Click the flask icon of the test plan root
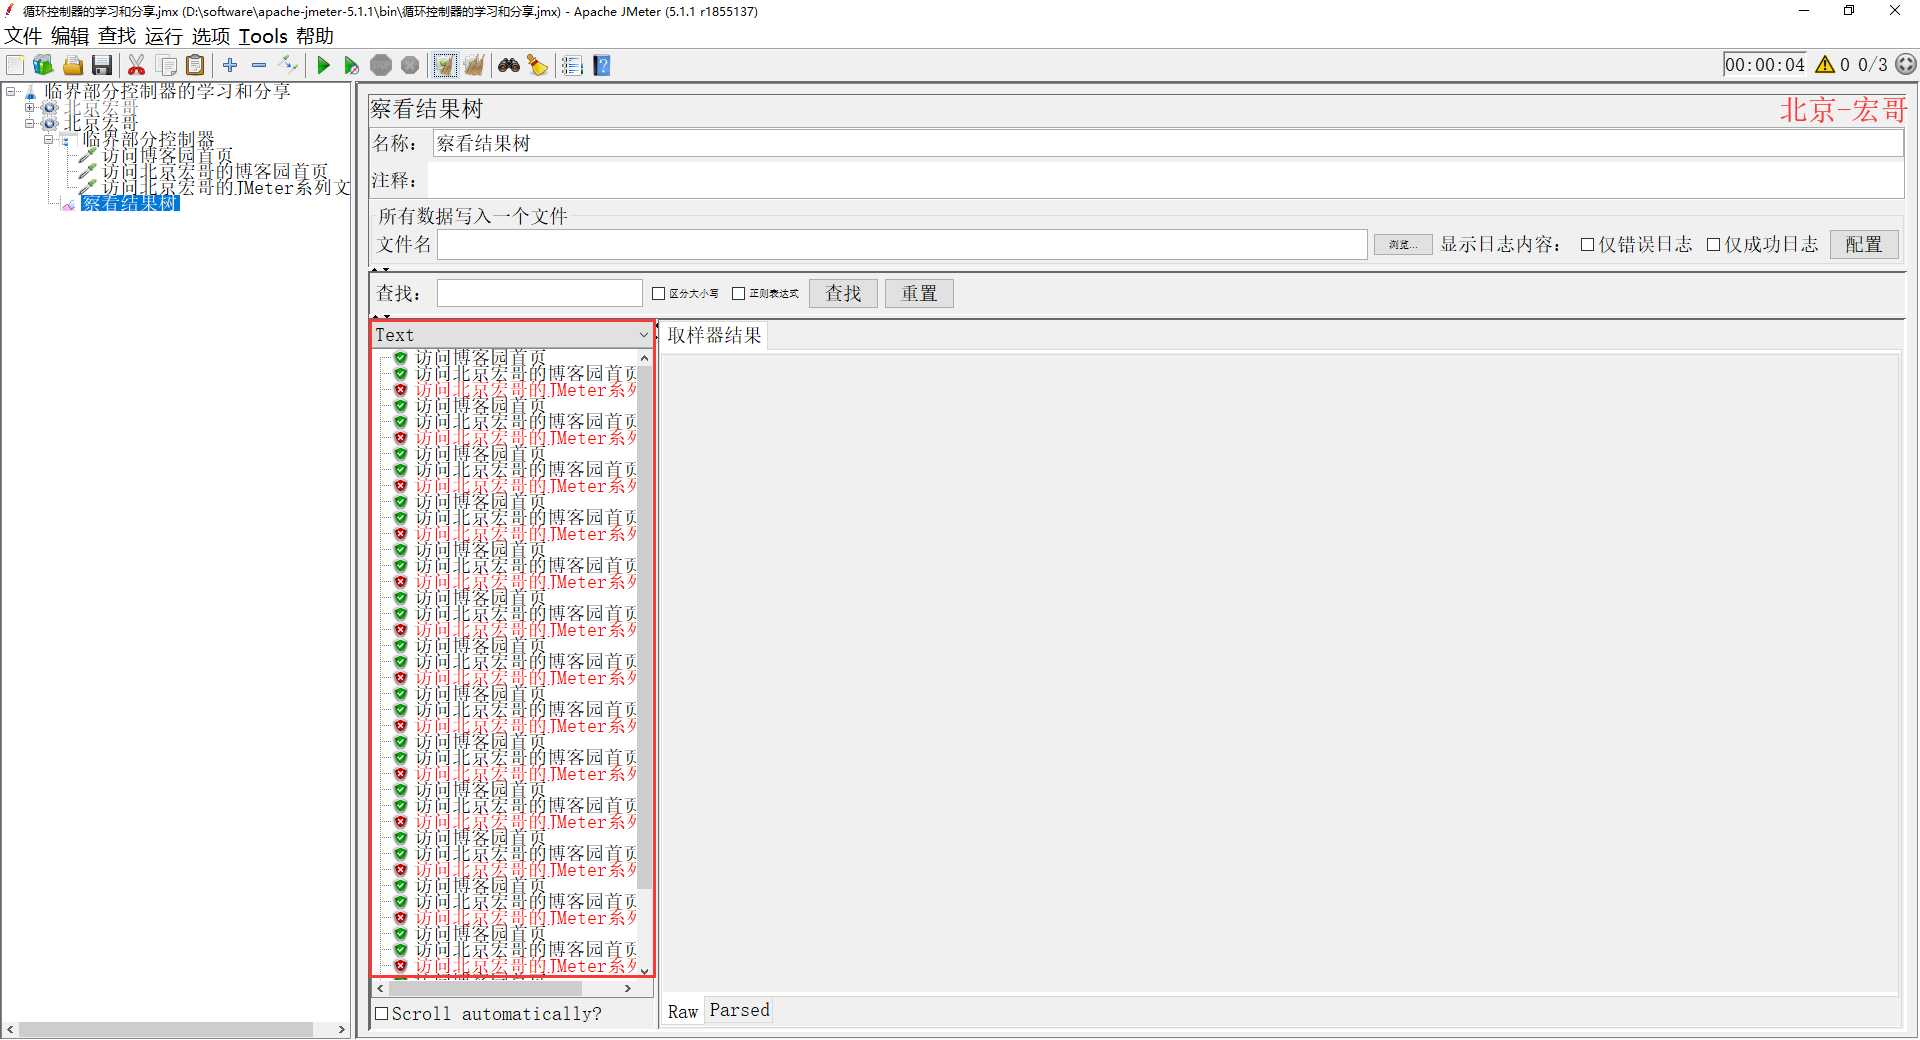This screenshot has height=1040, width=1920. click(30, 92)
